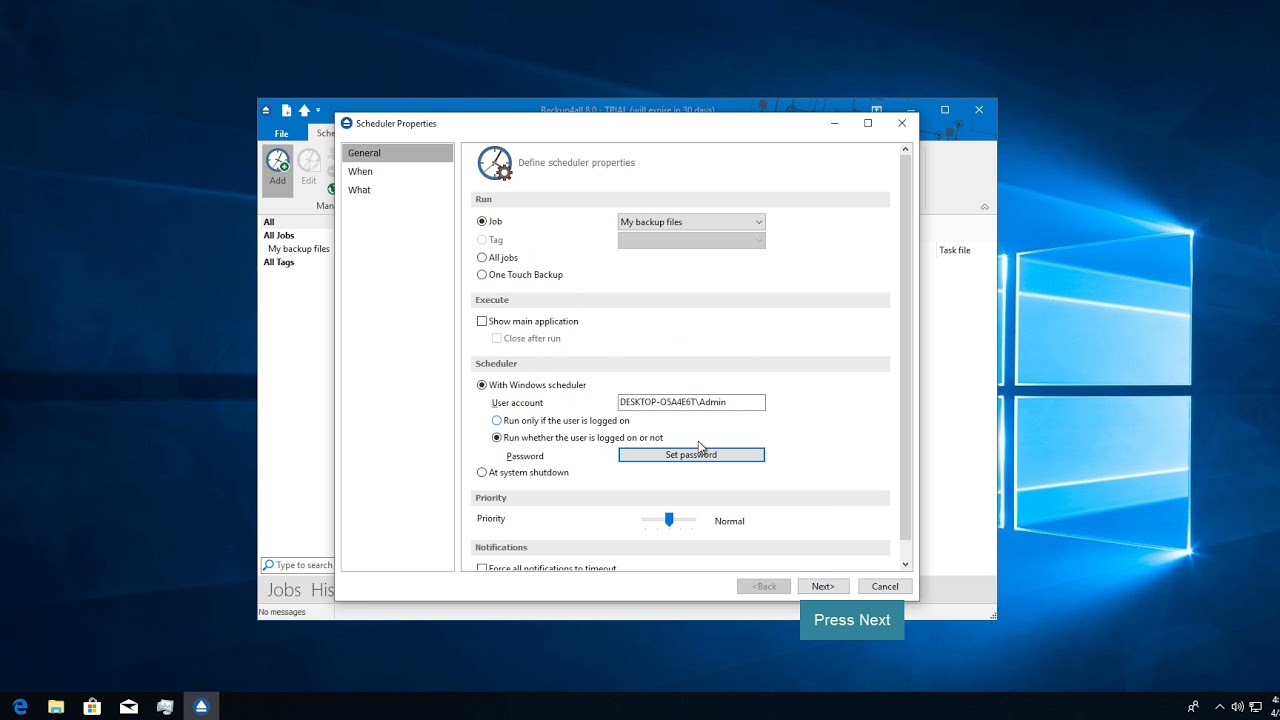Click the dialog's vertical scrollbar down arrow

(906, 564)
